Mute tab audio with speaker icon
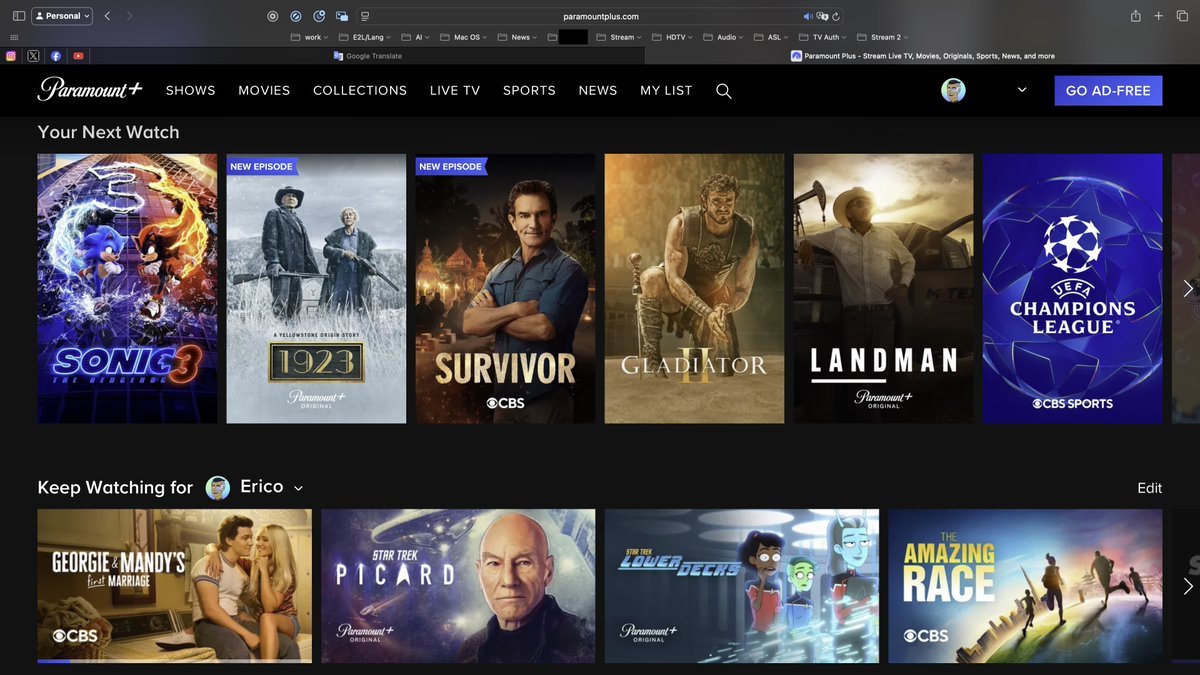Image resolution: width=1200 pixels, height=675 pixels. tap(808, 16)
